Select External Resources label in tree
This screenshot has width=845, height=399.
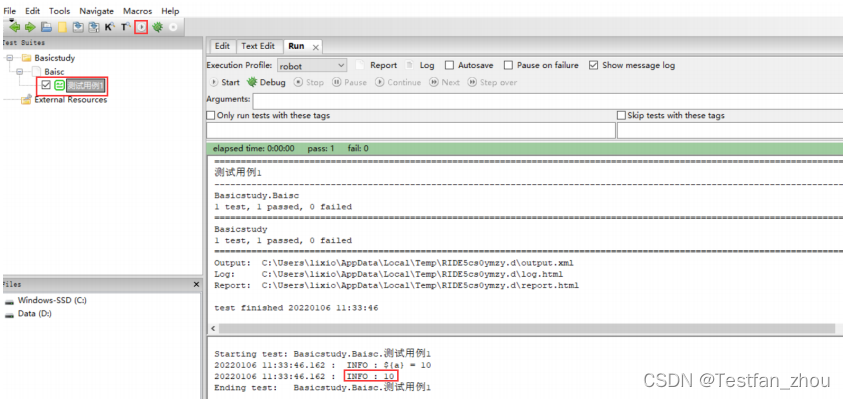click(x=71, y=100)
